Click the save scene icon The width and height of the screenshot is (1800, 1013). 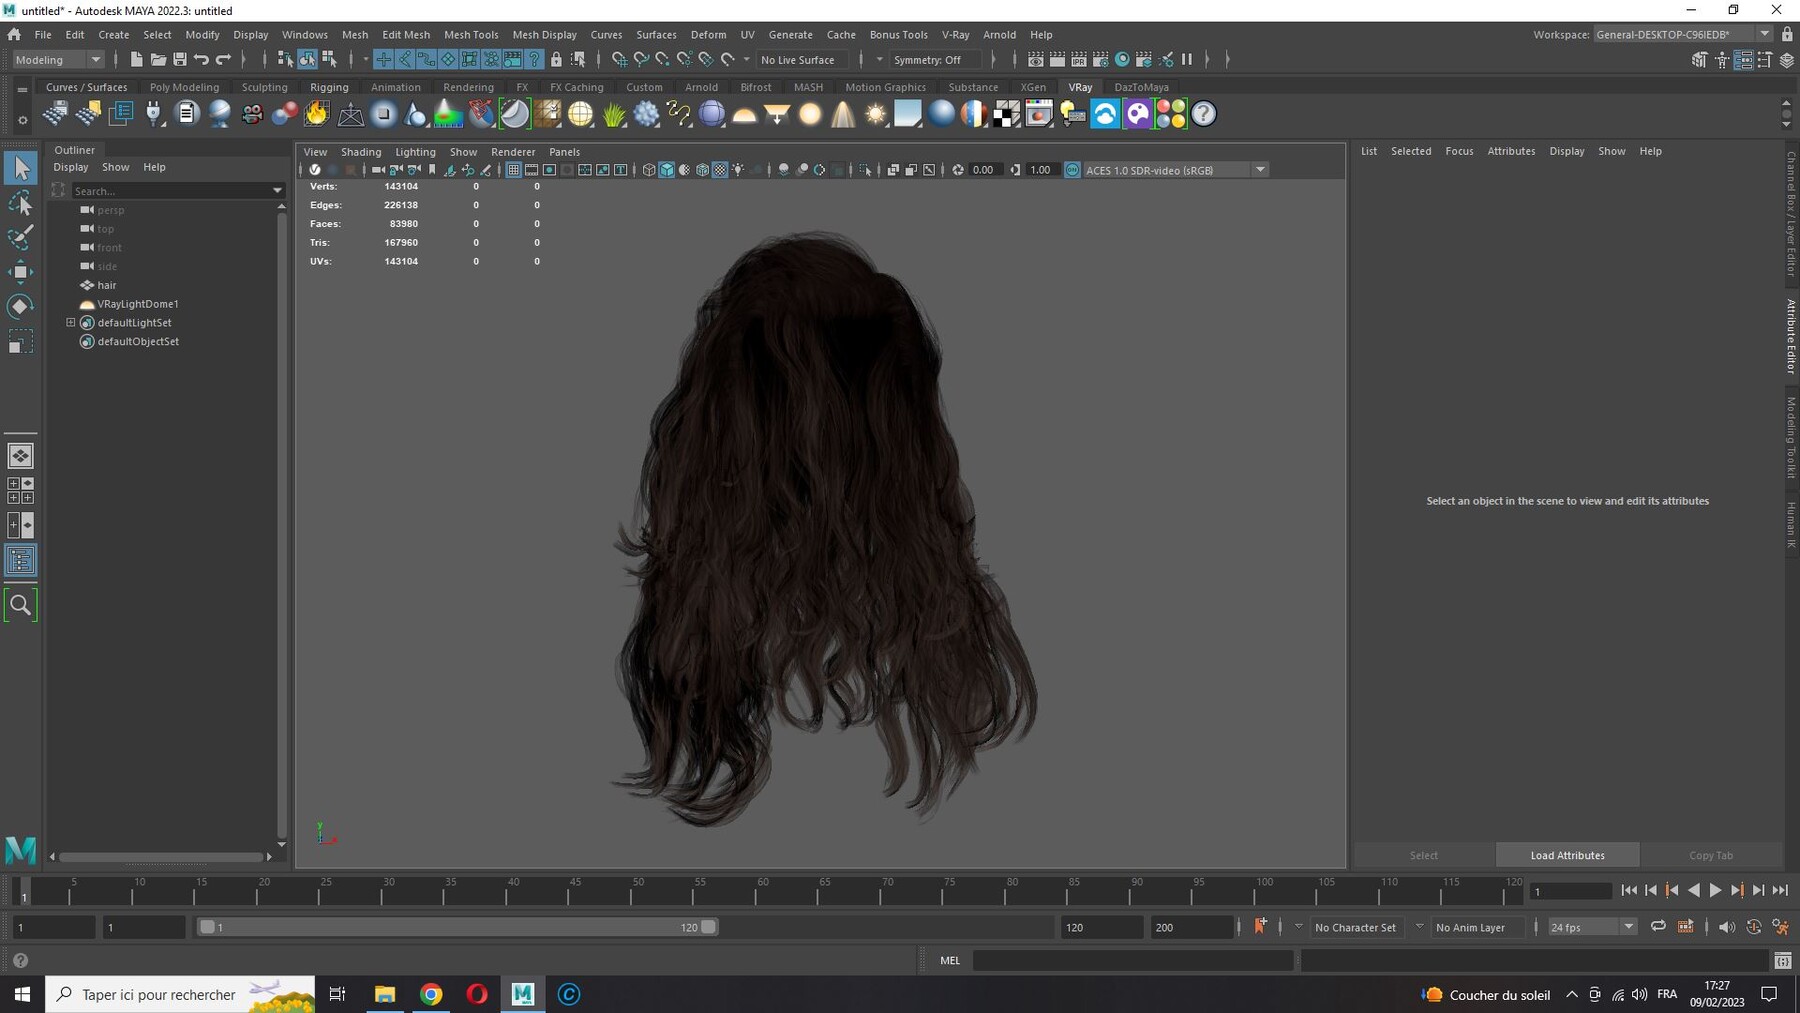point(180,60)
